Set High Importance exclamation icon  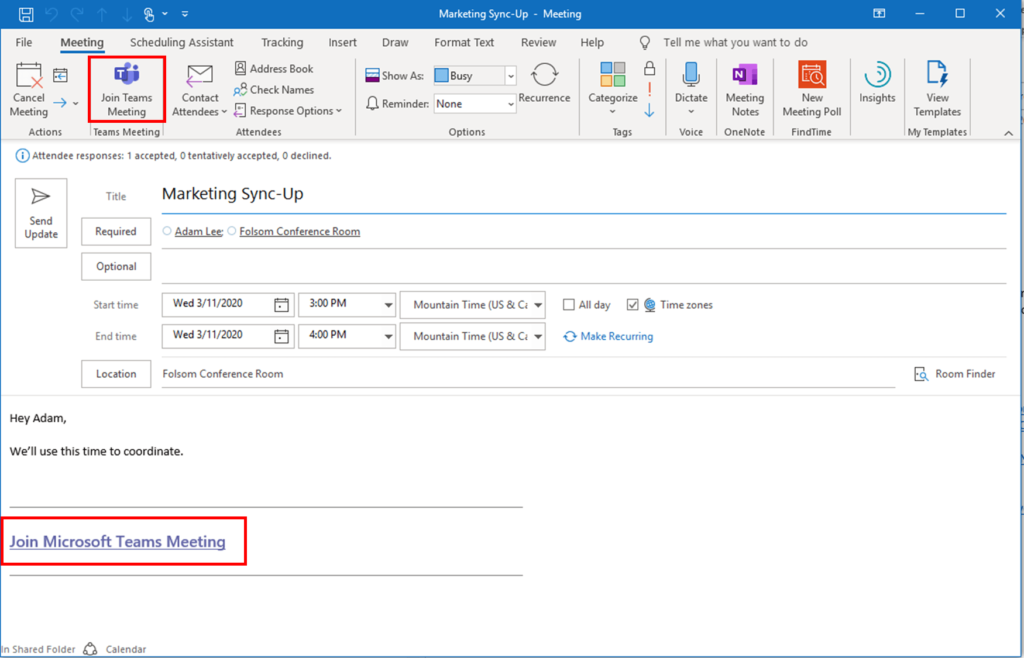tap(649, 89)
